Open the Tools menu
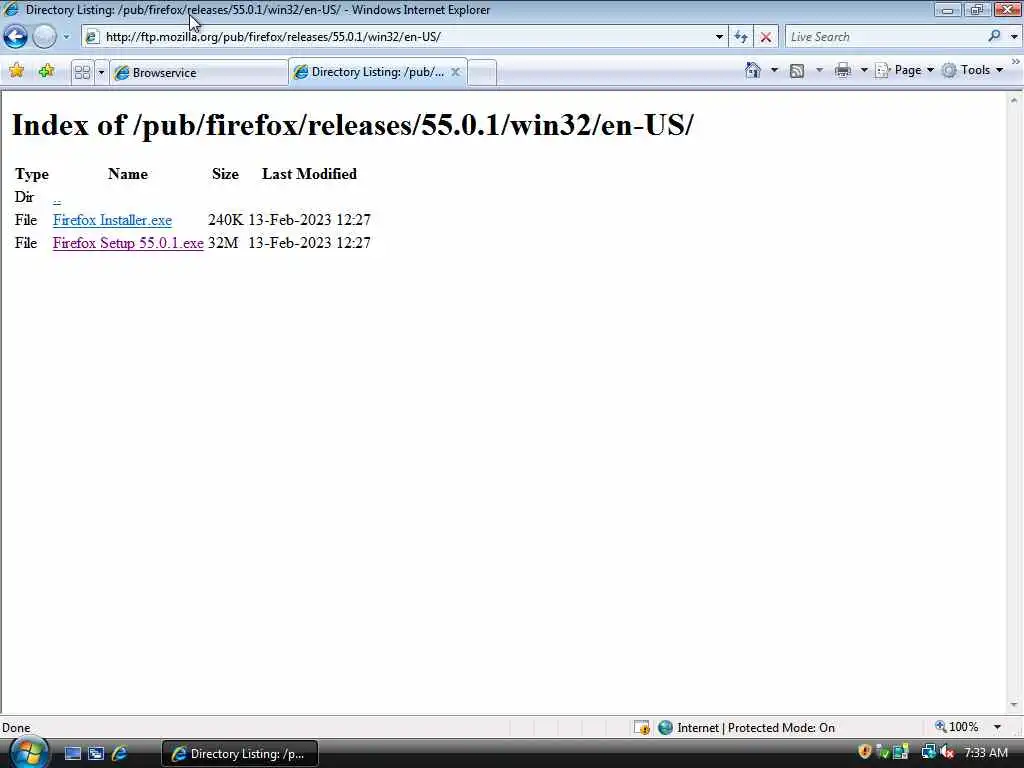This screenshot has width=1024, height=768. point(972,70)
